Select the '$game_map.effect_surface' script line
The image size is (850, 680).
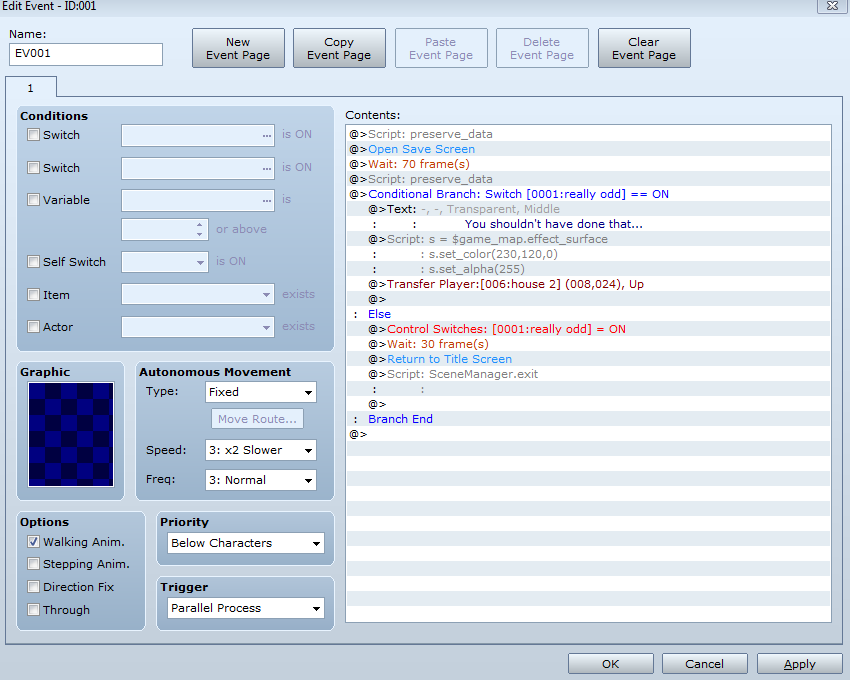point(588,239)
